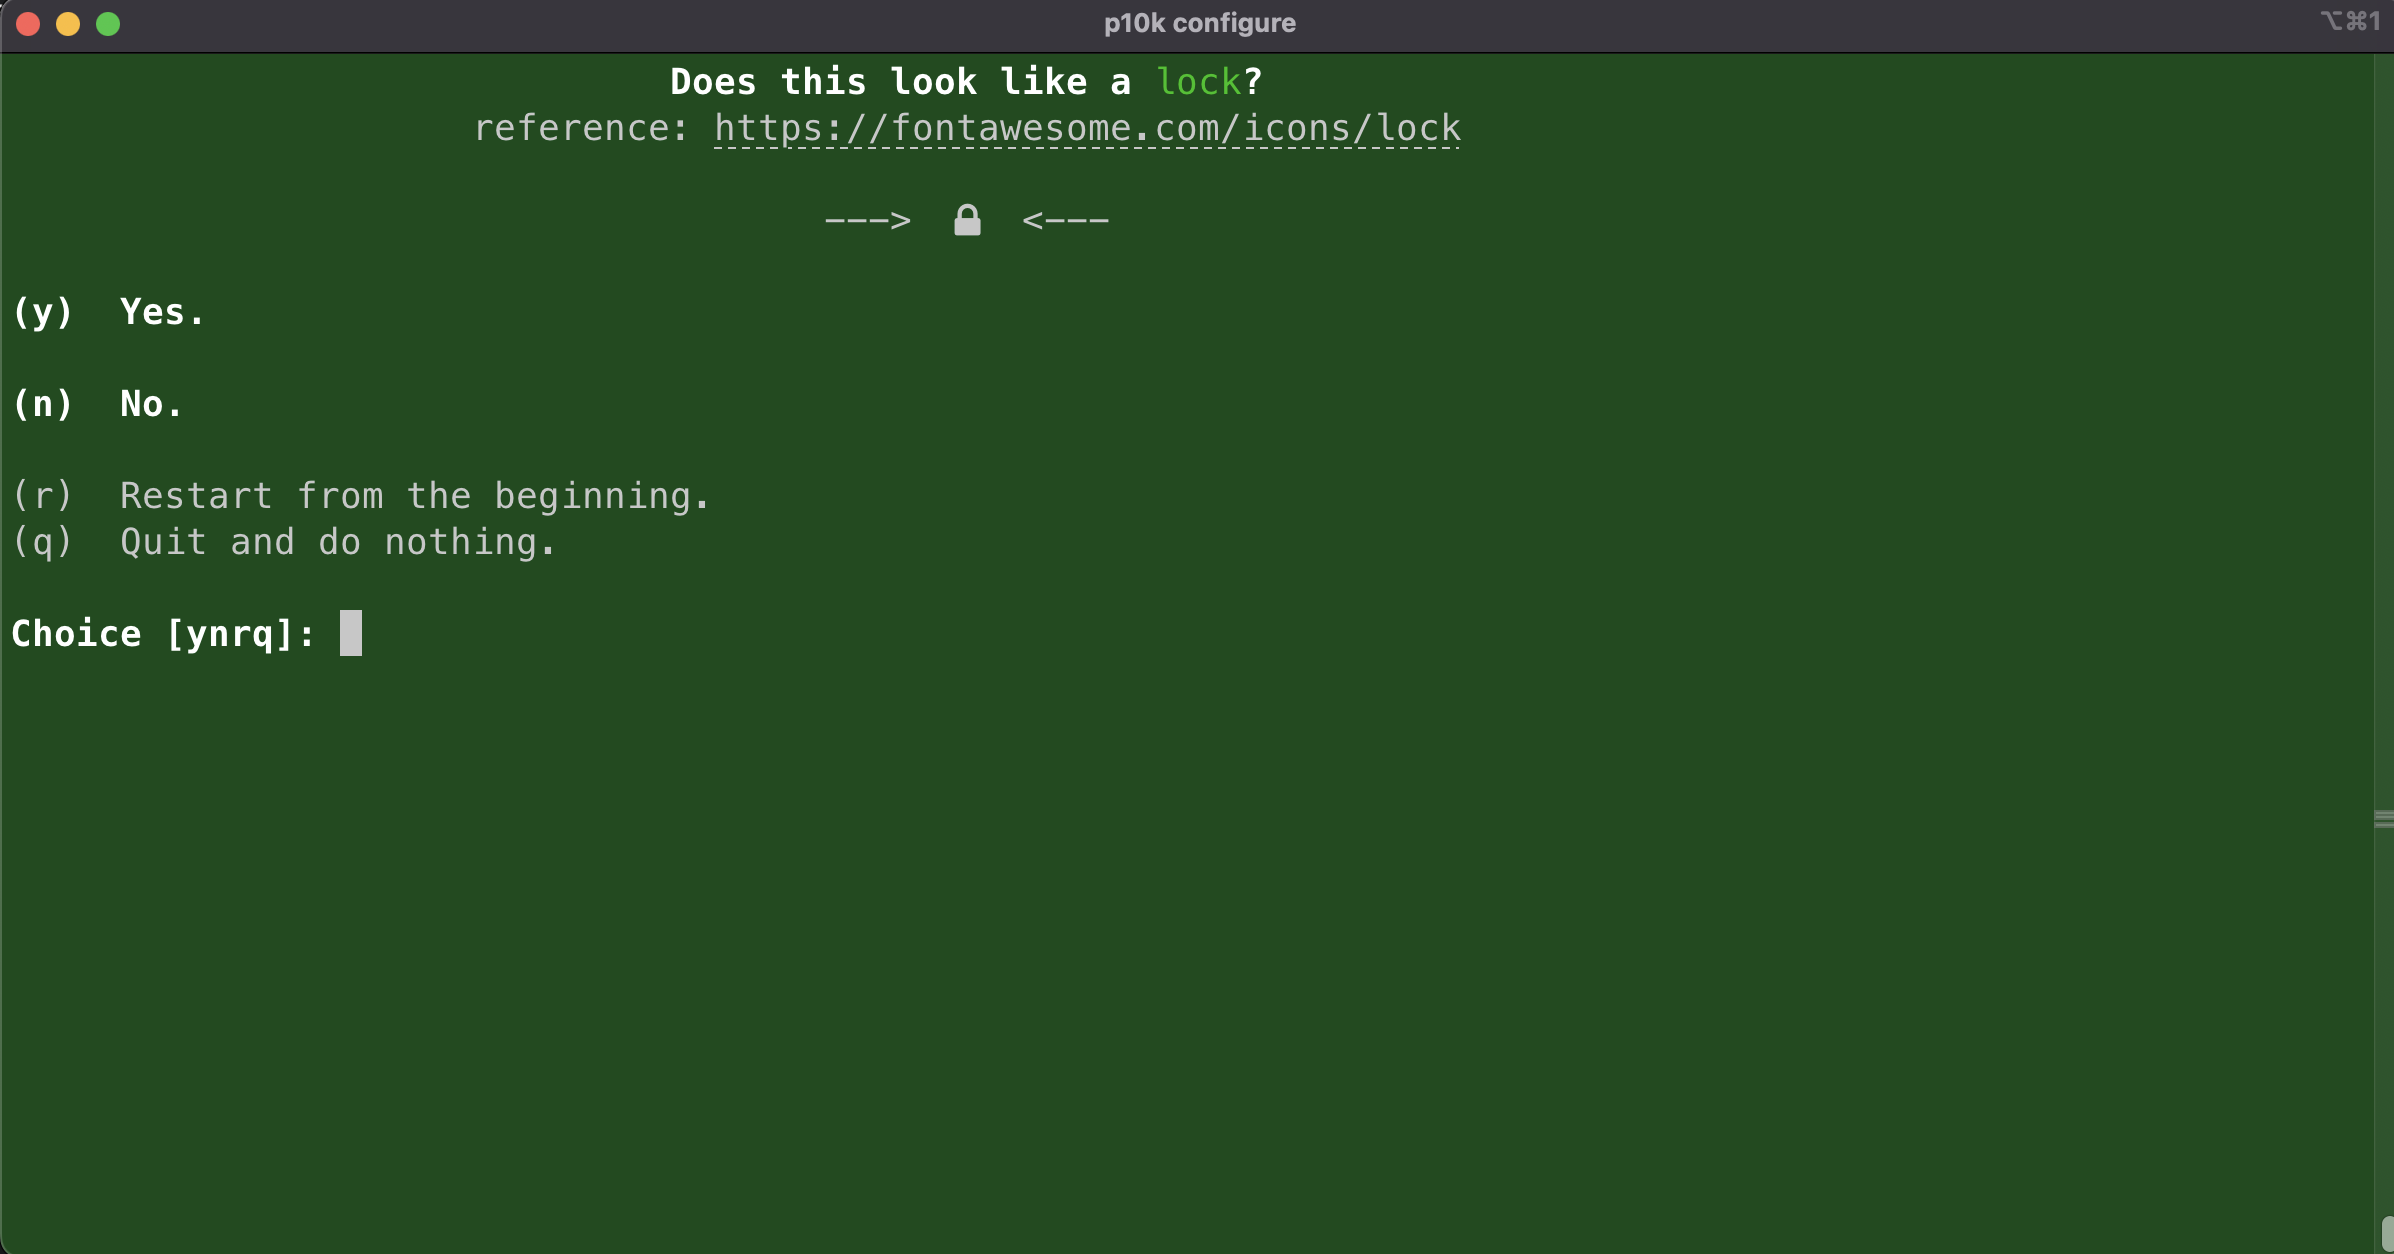Click the right arrow pointing at lock
Viewport: 2394px width, 1254px height.
click(1065, 220)
